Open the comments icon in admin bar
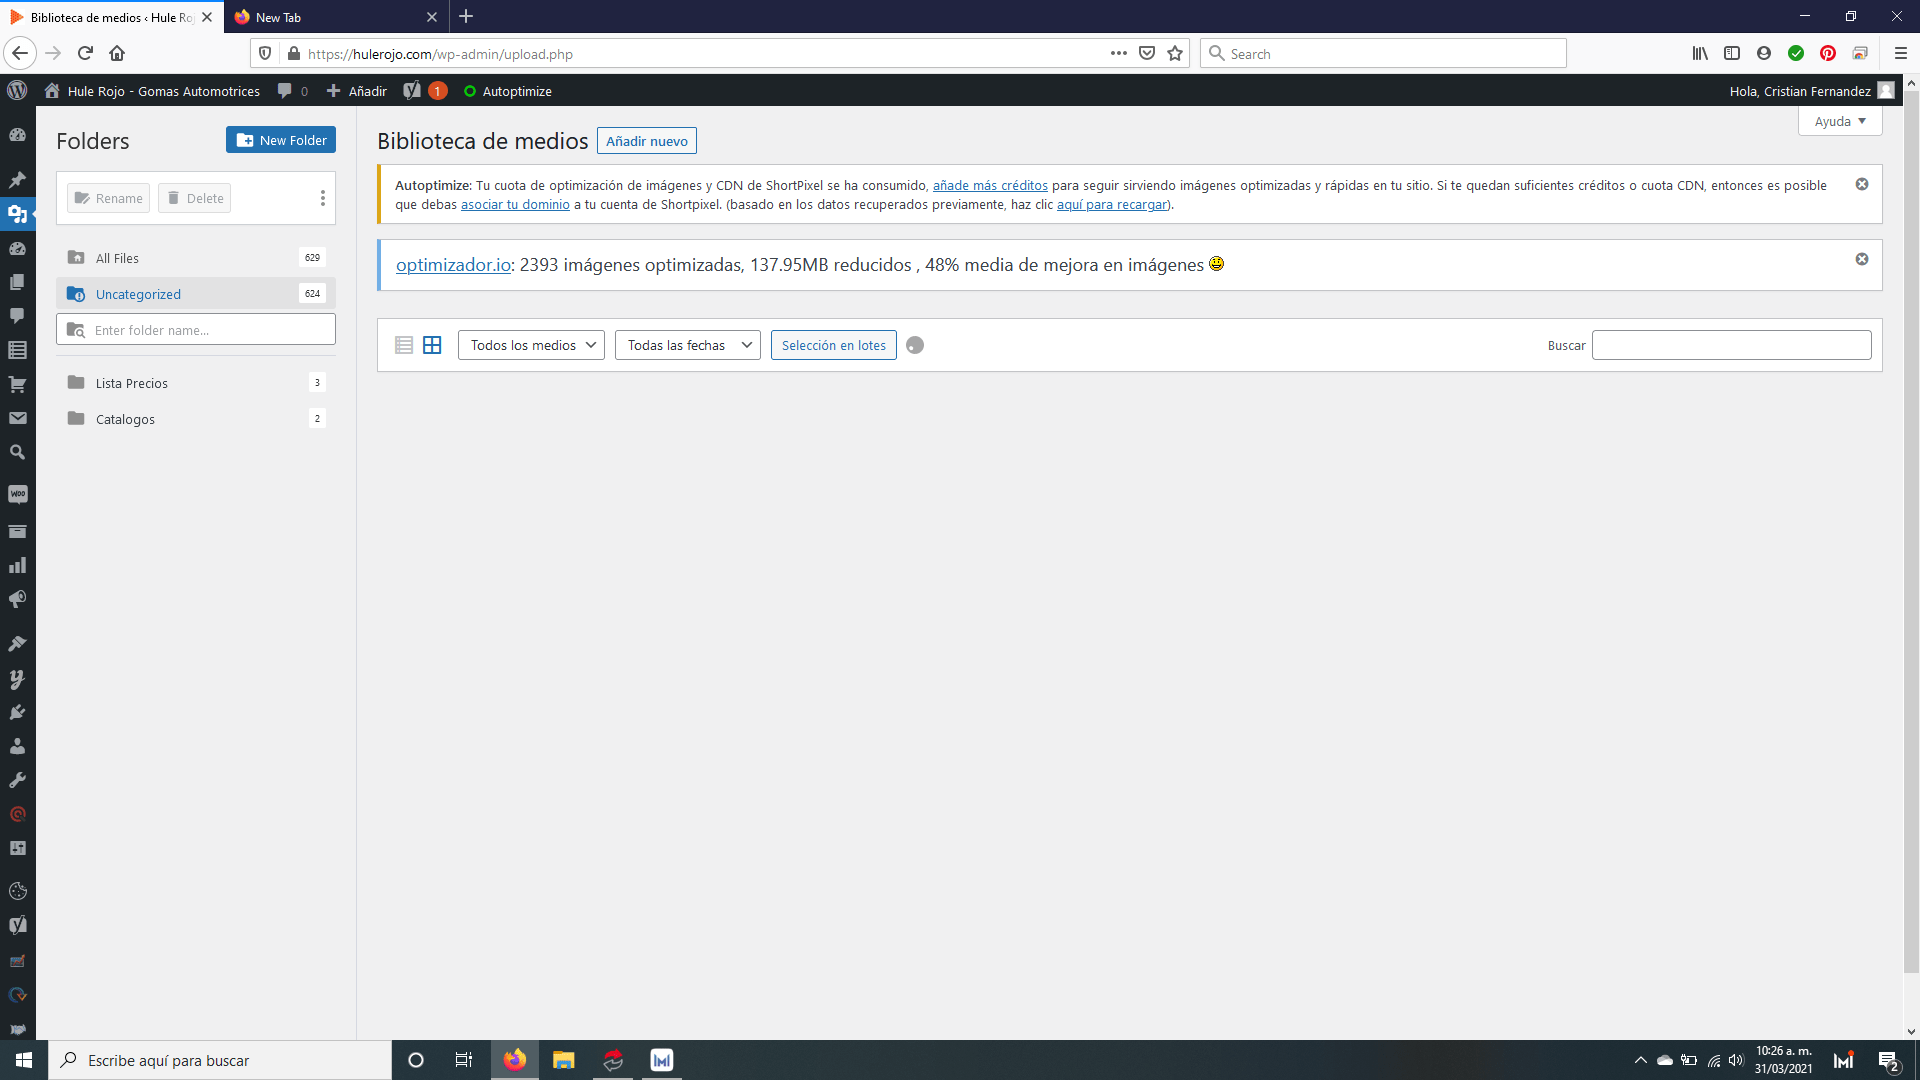 point(292,90)
